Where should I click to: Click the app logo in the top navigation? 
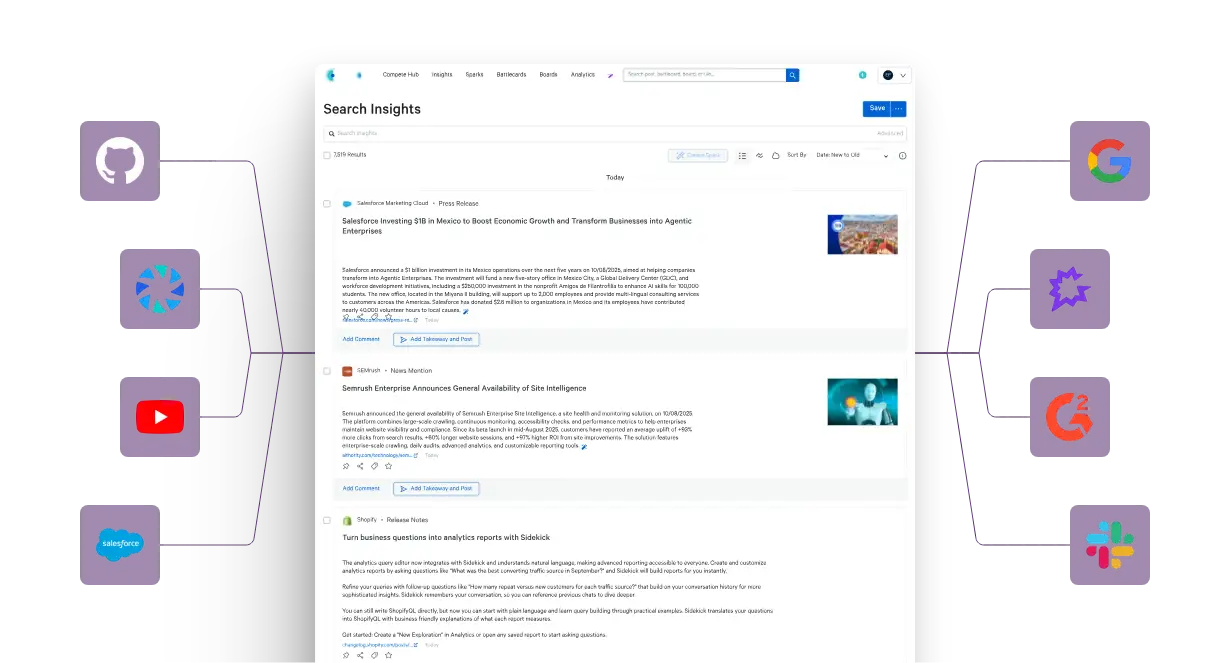[331, 75]
